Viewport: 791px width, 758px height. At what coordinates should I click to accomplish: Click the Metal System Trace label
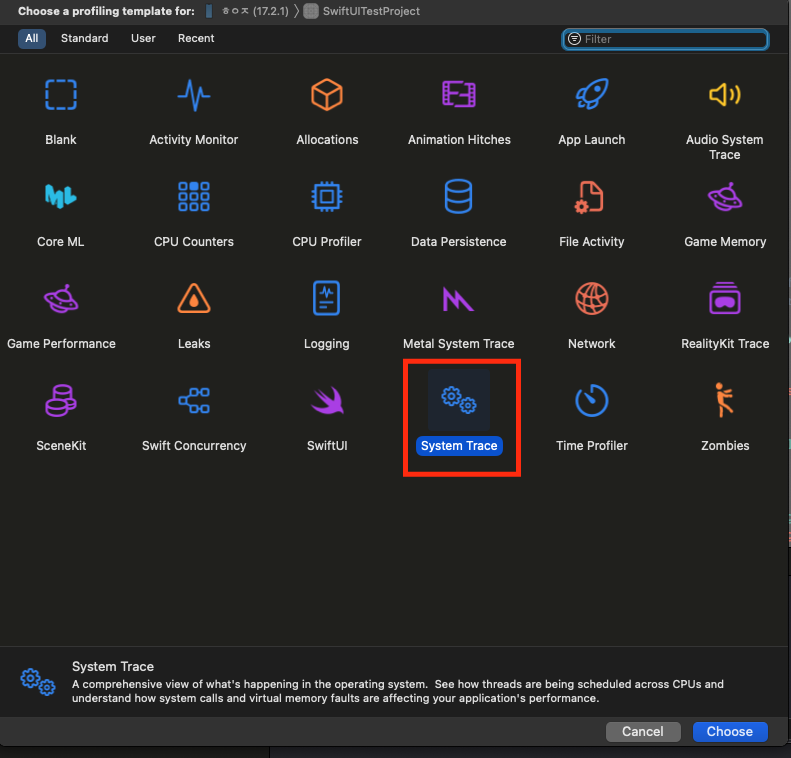459,344
